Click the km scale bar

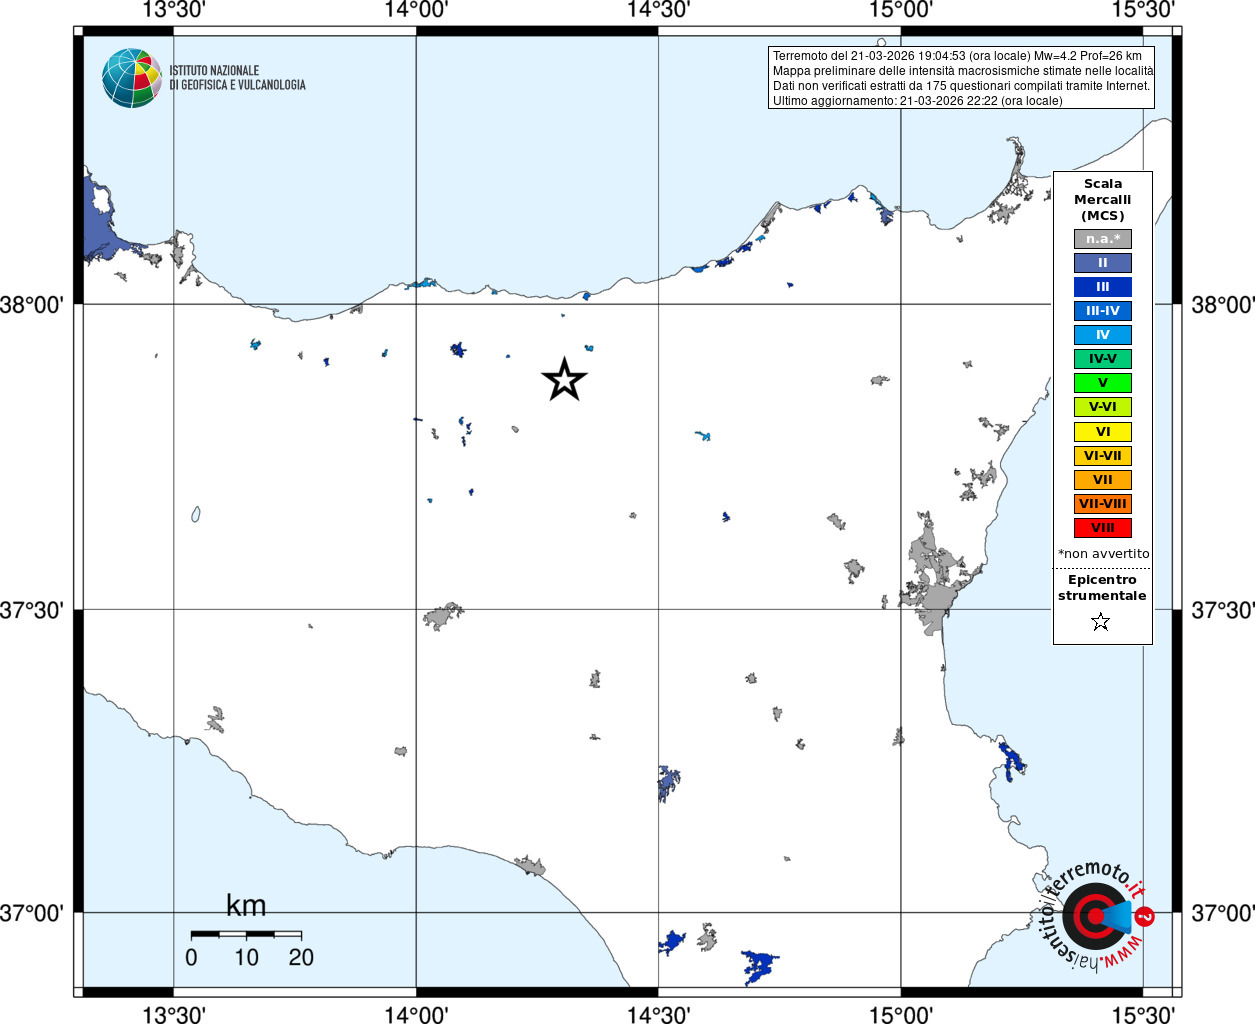246,934
